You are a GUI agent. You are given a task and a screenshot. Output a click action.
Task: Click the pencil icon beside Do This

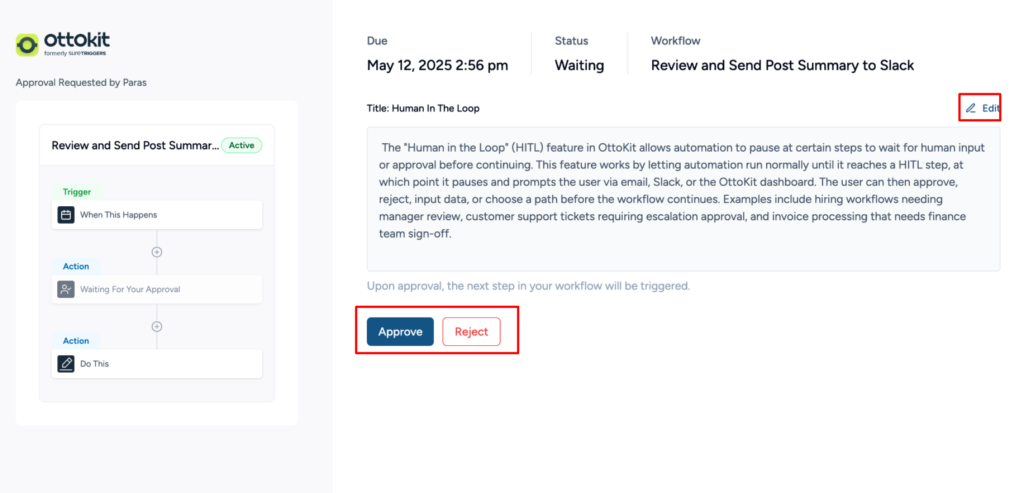tap(66, 364)
